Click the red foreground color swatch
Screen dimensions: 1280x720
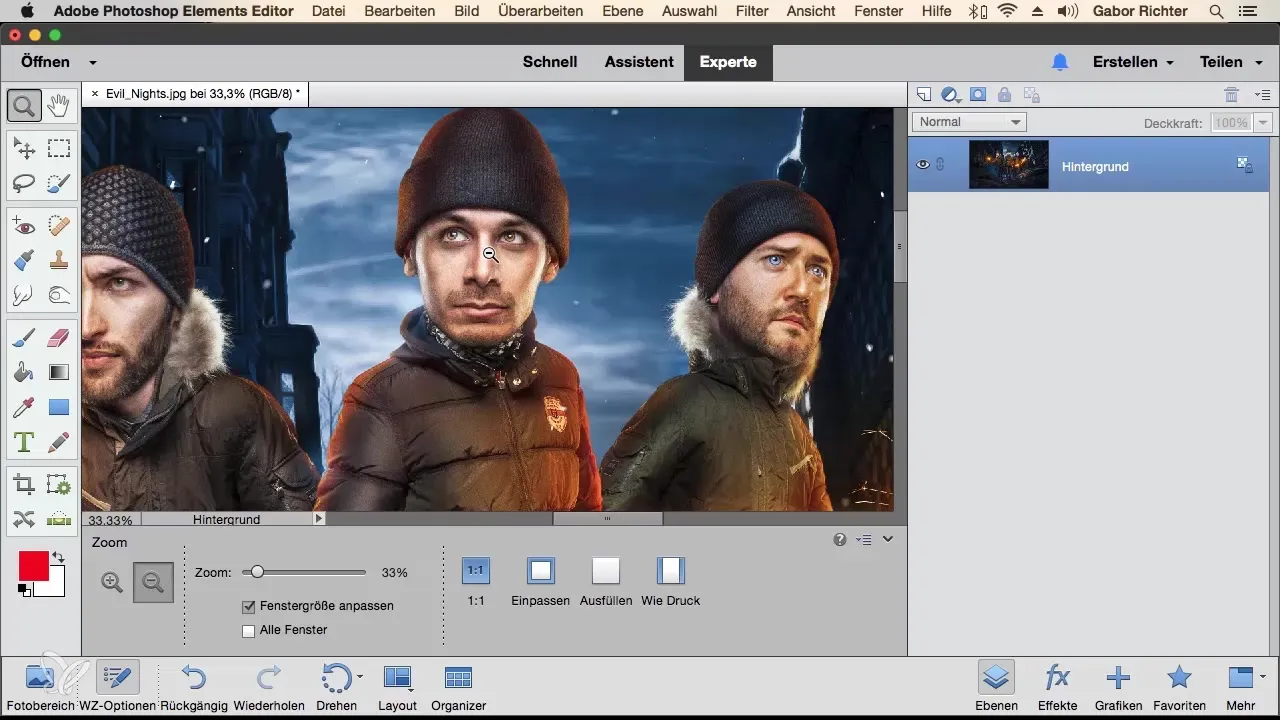[33, 566]
